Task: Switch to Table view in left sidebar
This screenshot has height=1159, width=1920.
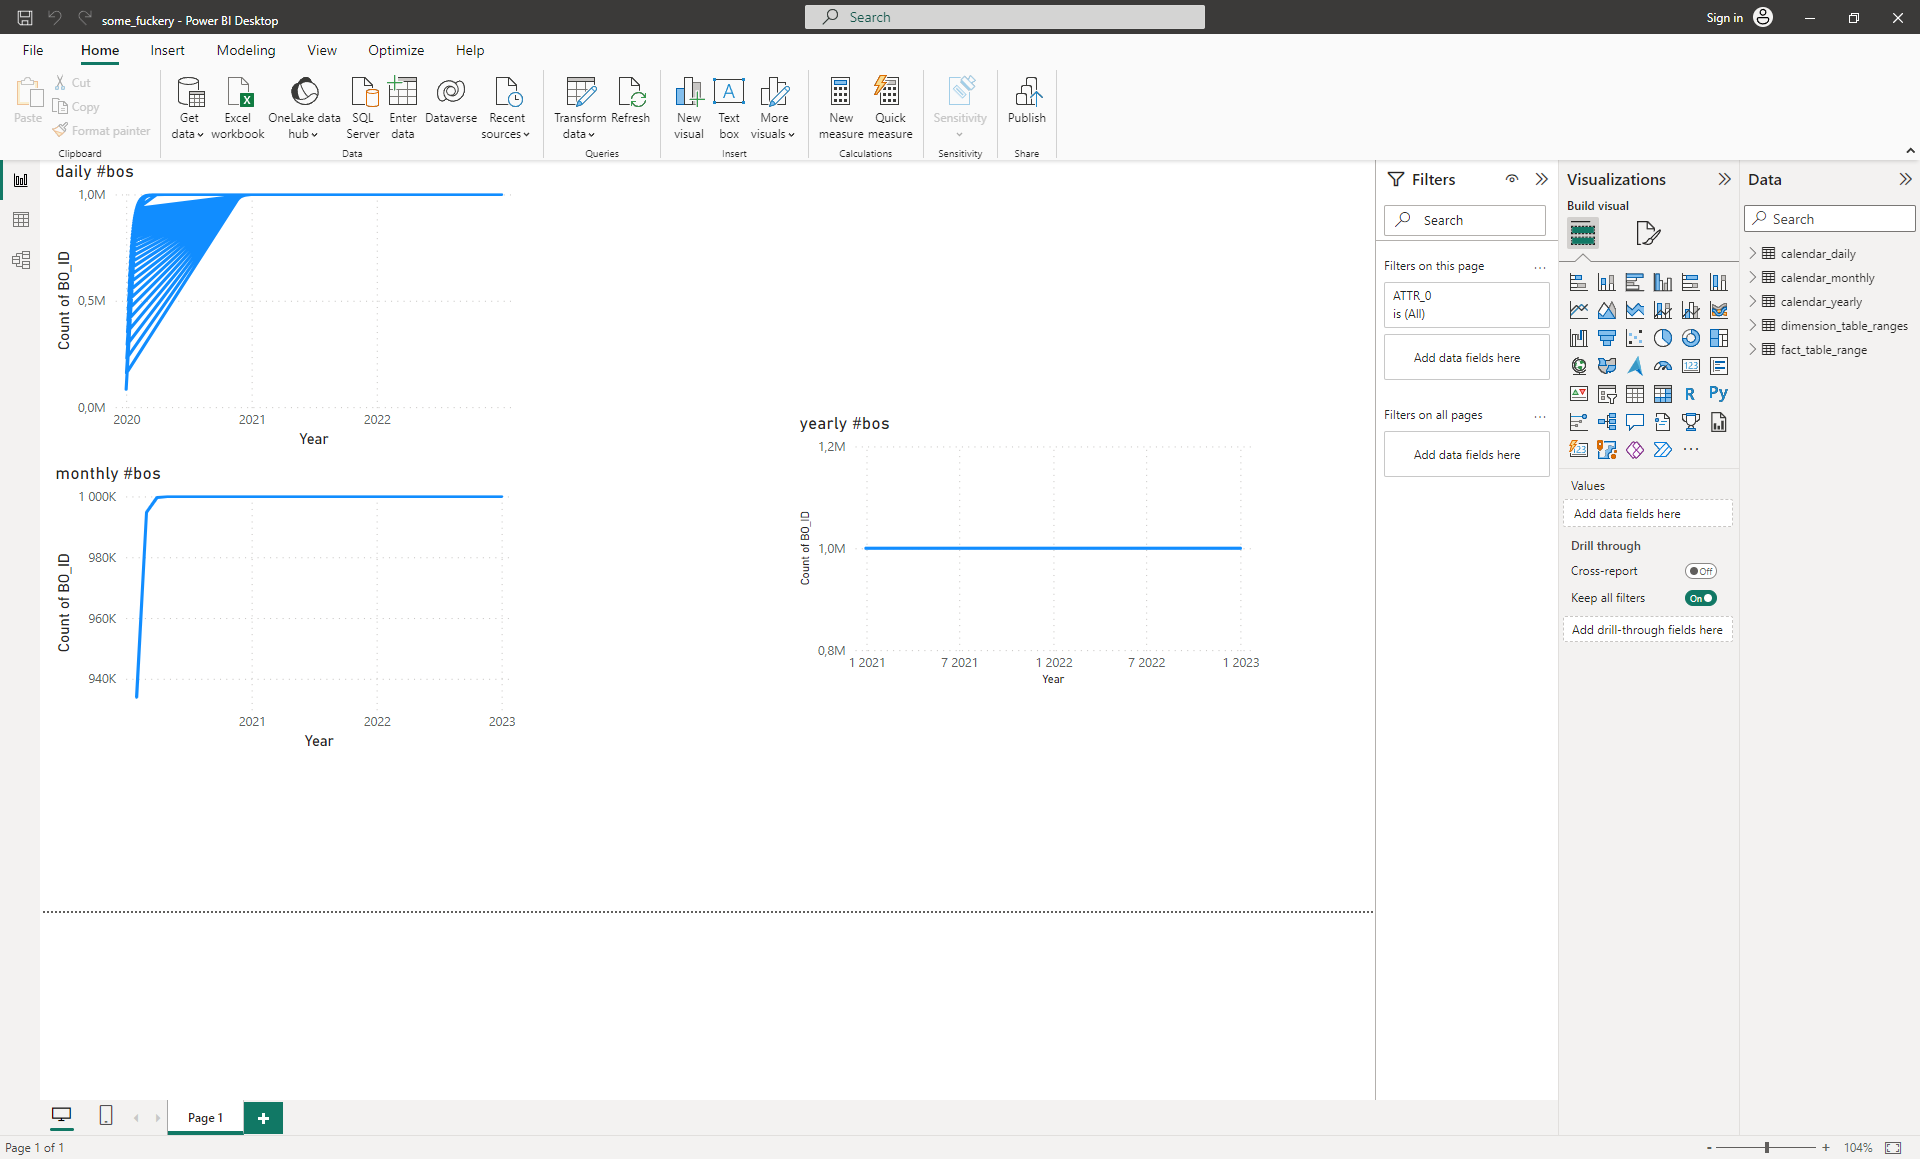Action: point(20,220)
